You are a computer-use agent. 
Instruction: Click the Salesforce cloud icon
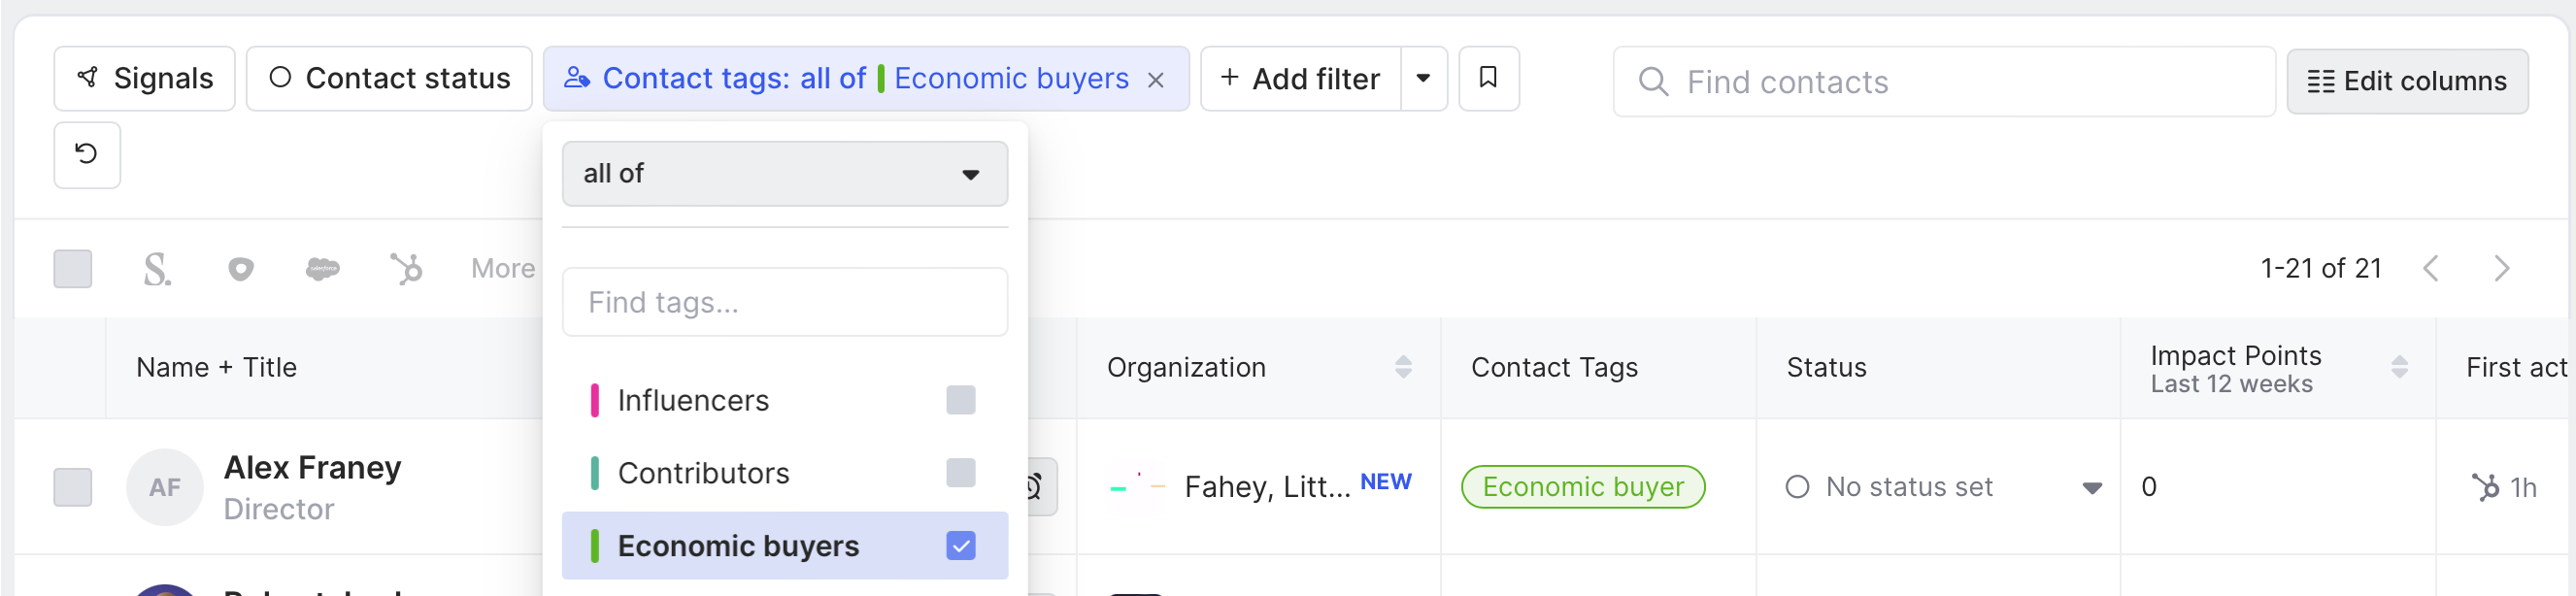coord(322,269)
